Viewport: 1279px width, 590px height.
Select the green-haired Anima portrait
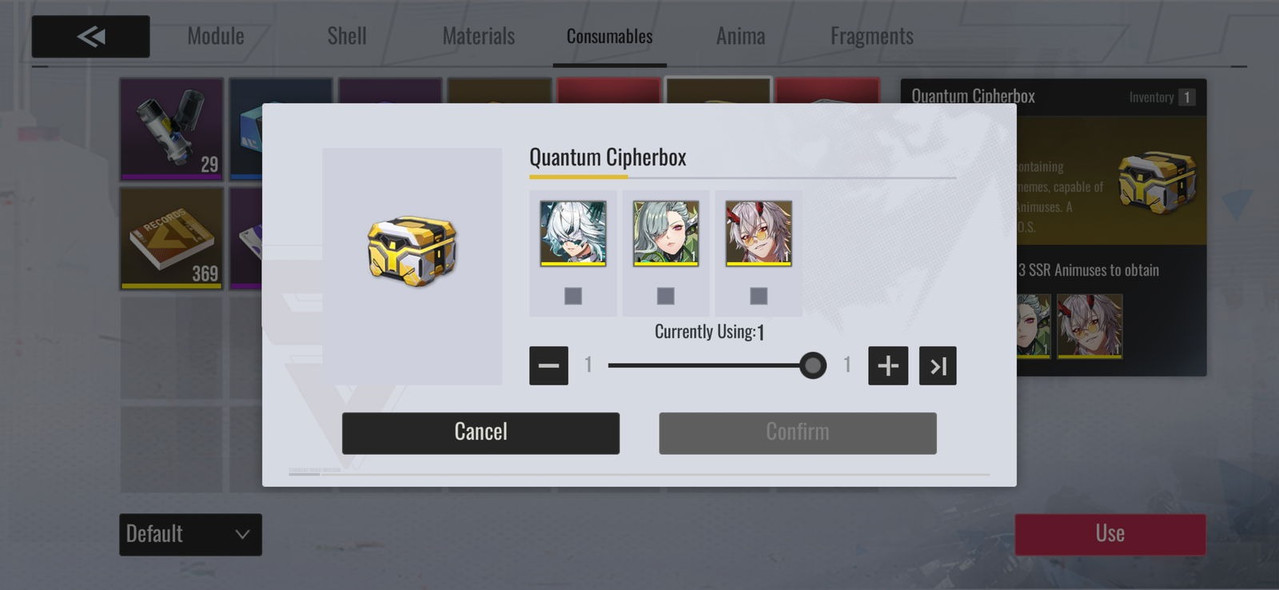(666, 233)
